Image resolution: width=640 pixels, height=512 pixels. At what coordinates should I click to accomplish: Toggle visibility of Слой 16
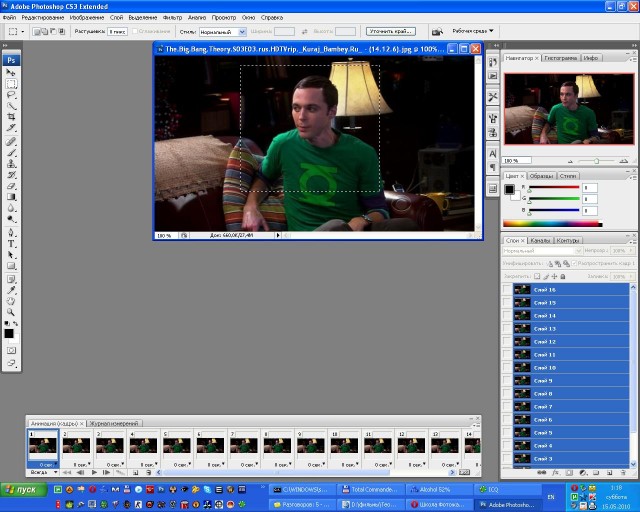point(507,289)
